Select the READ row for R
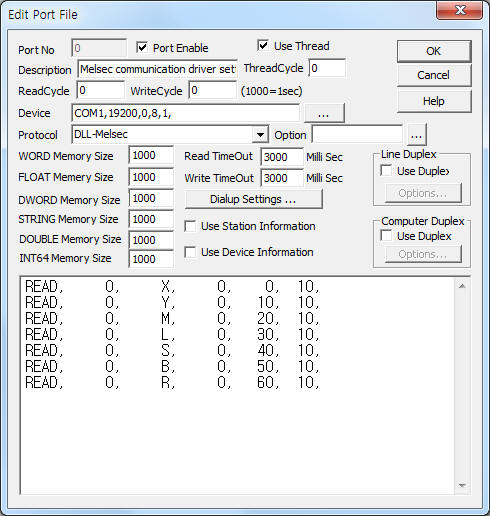The width and height of the screenshot is (490, 516). 172,382
